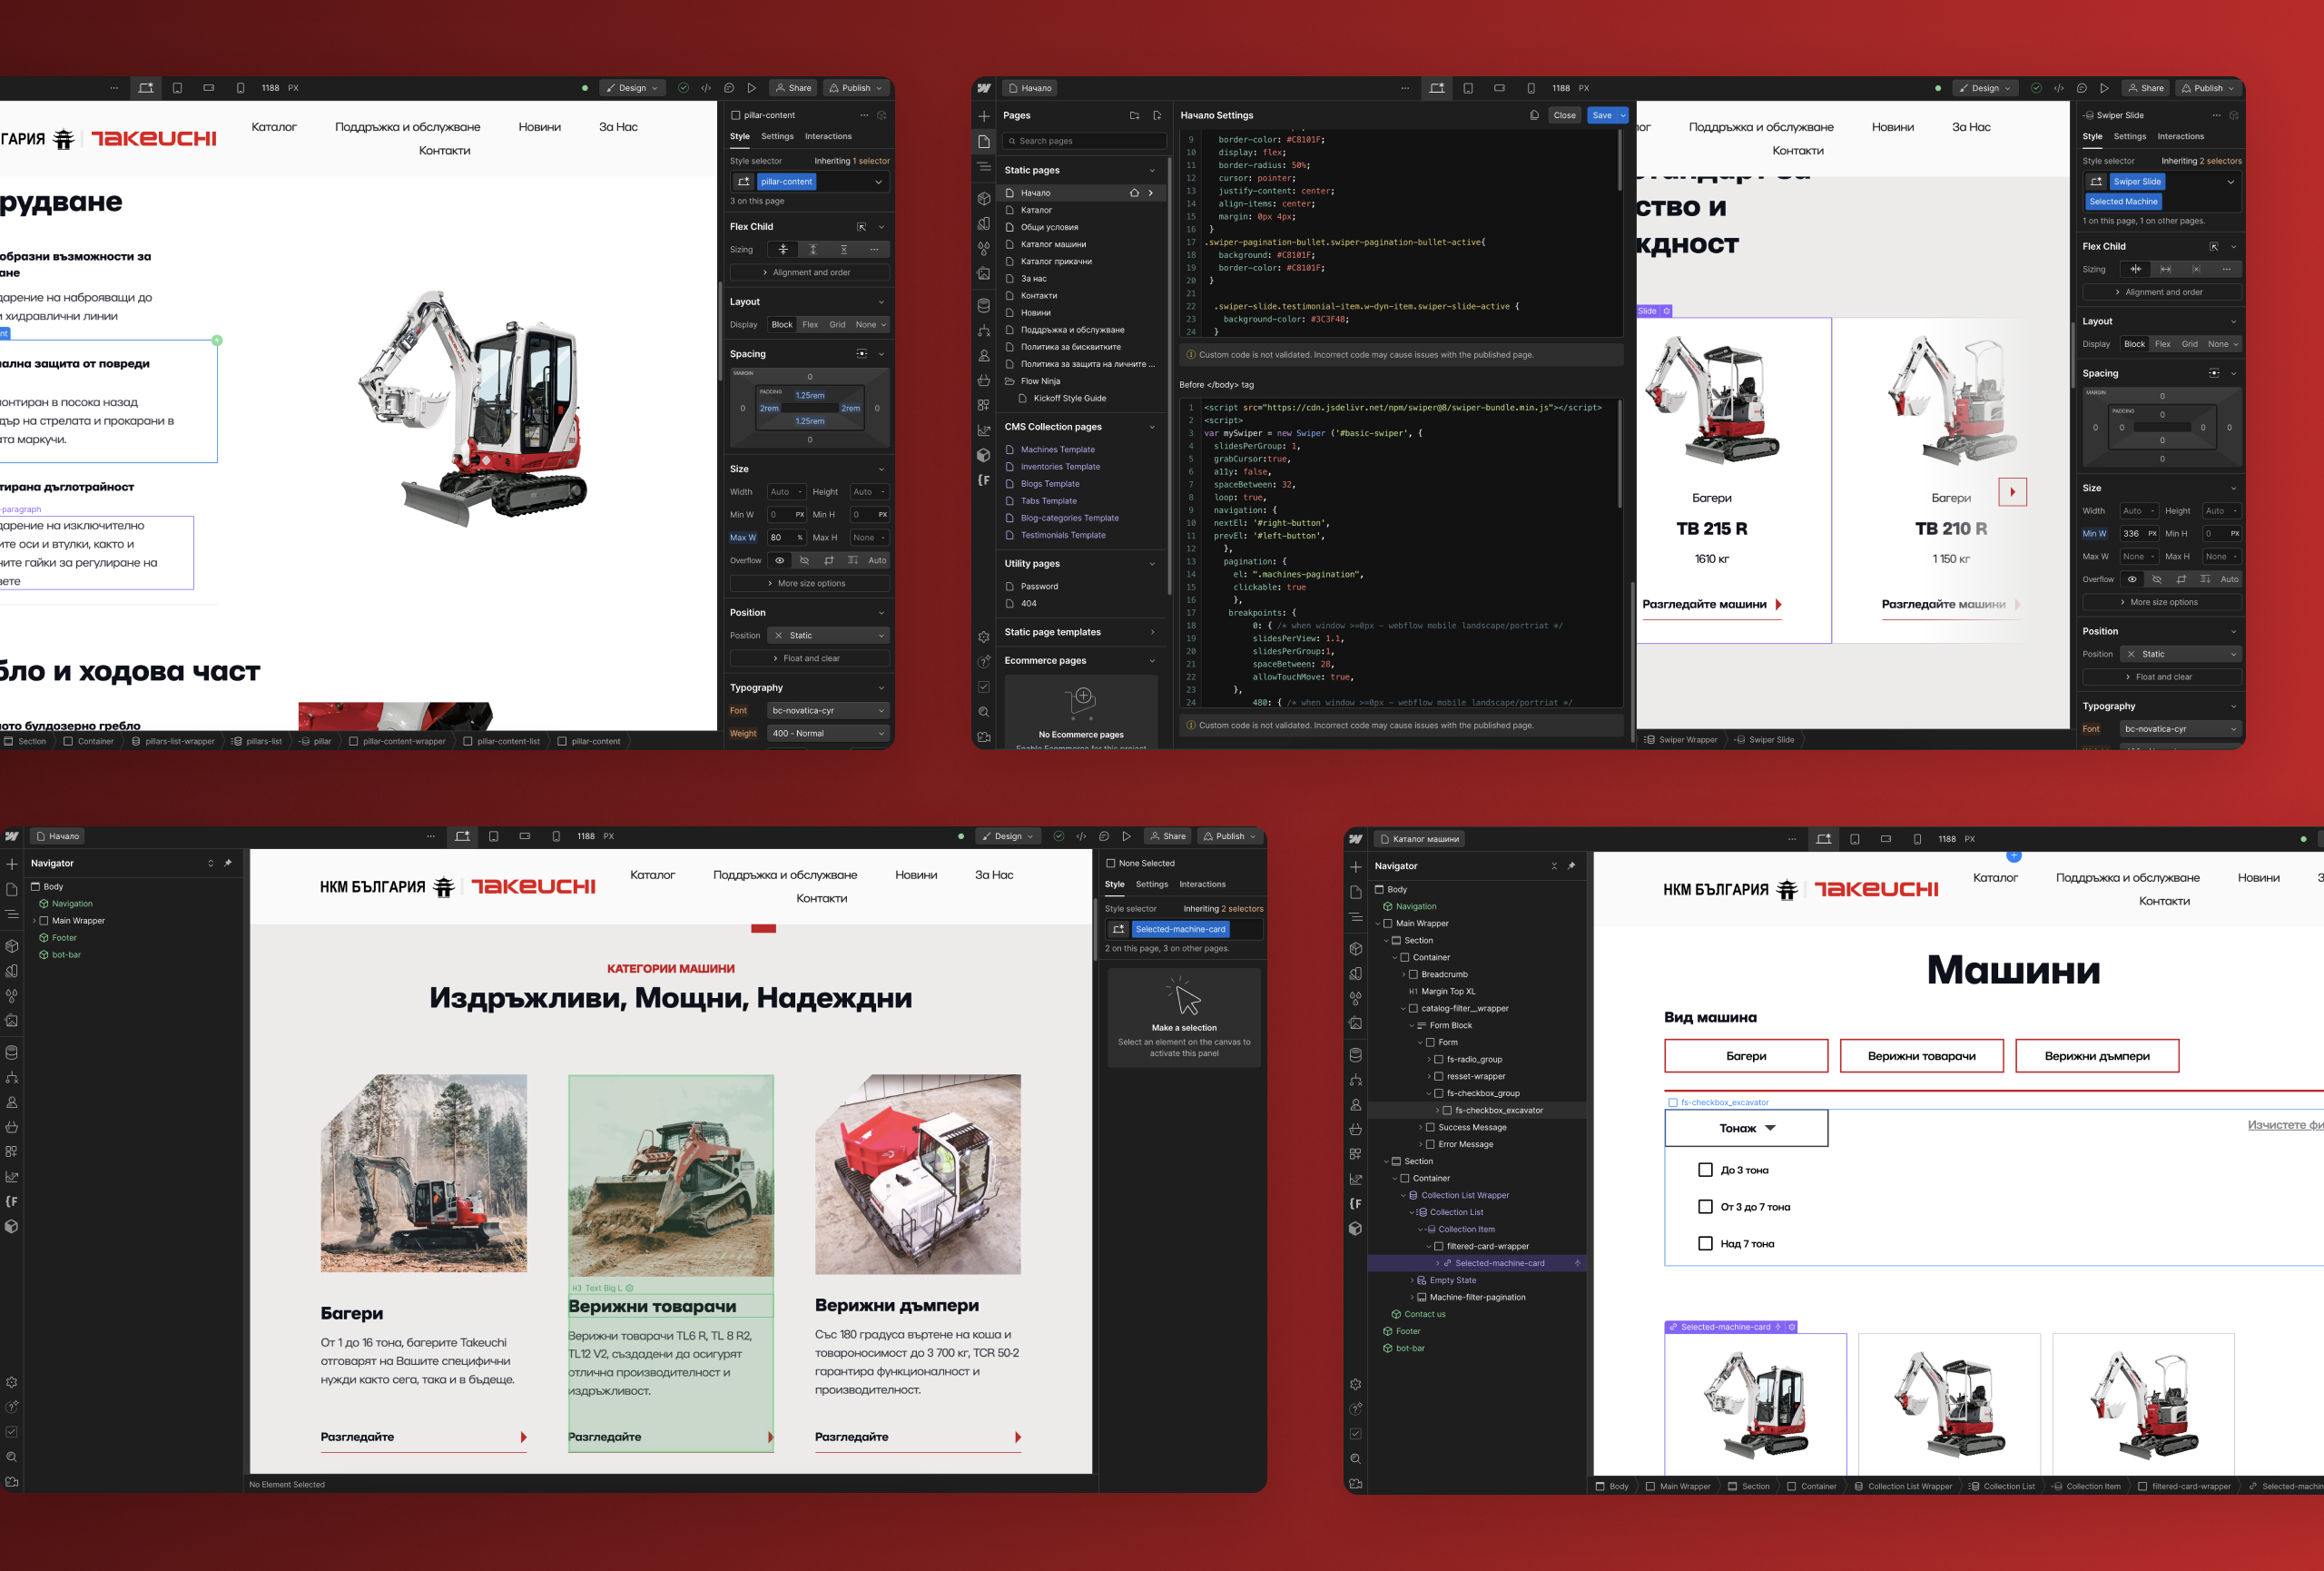The image size is (2324, 1571).
Task: Click the Search pages input field
Action: pos(1084,141)
